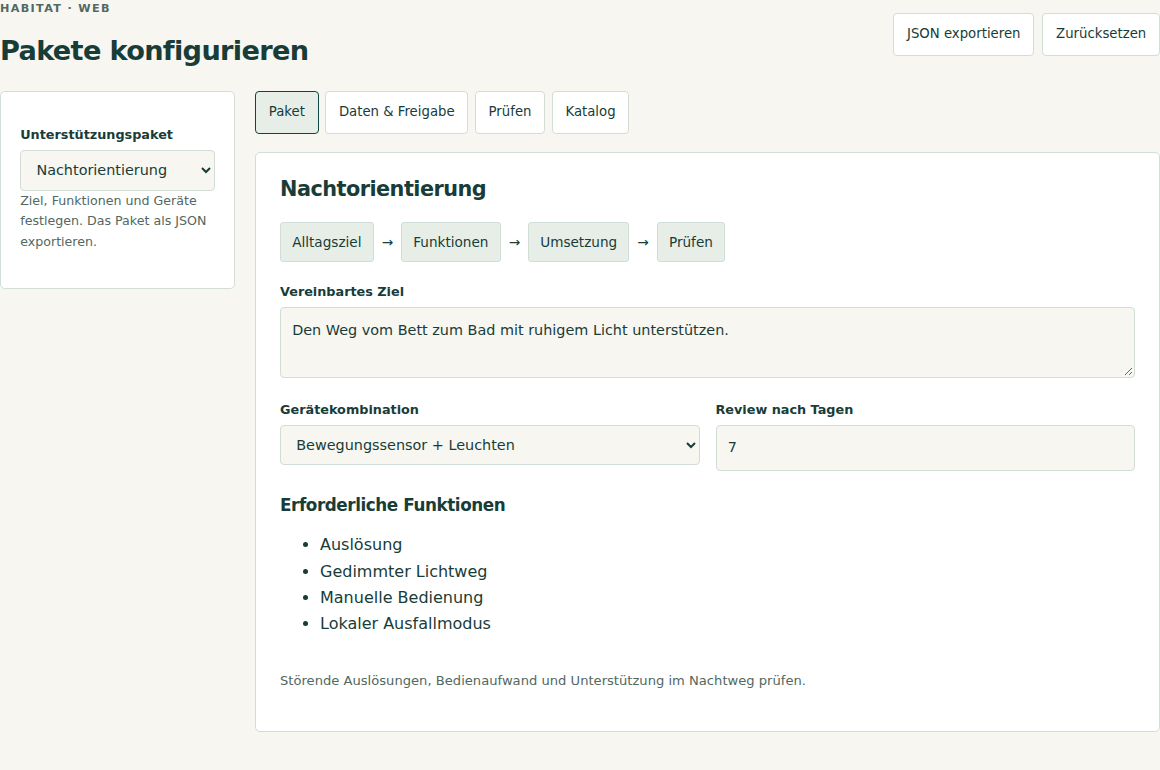Click the 'Ziel, Funktionen und Geräte' help text
The height and width of the screenshot is (770, 1160).
click(113, 221)
